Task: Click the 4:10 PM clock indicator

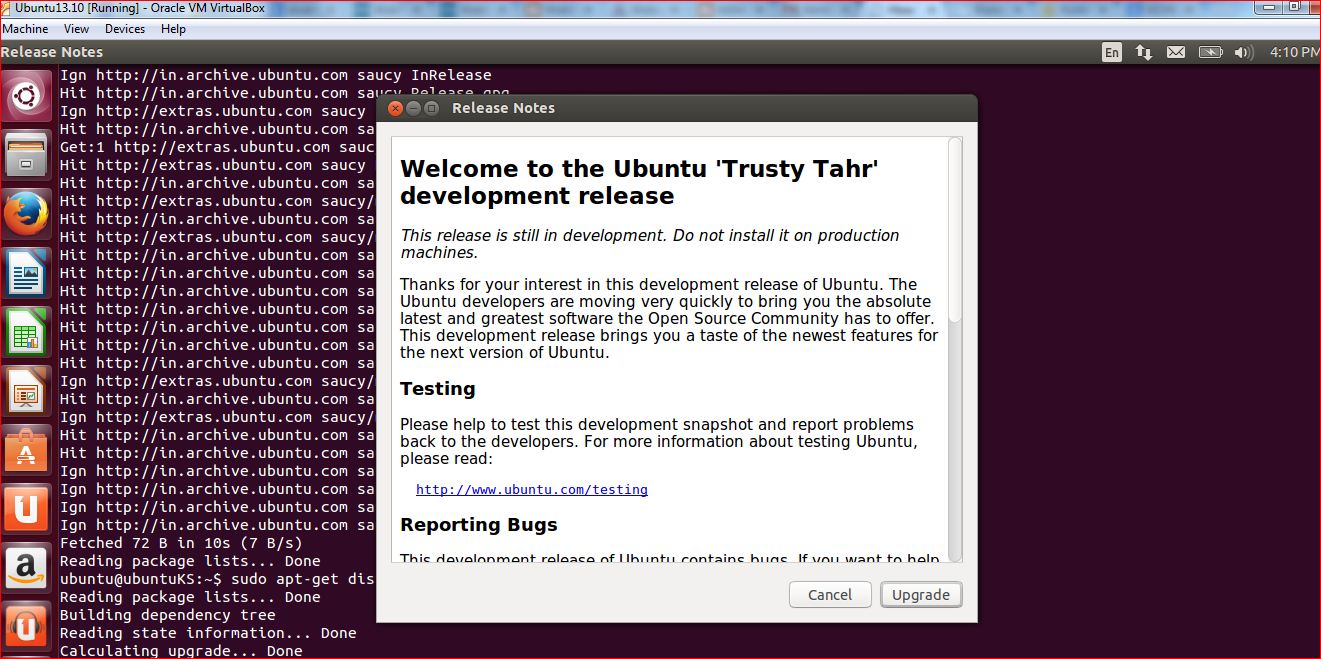Action: [x=1294, y=52]
